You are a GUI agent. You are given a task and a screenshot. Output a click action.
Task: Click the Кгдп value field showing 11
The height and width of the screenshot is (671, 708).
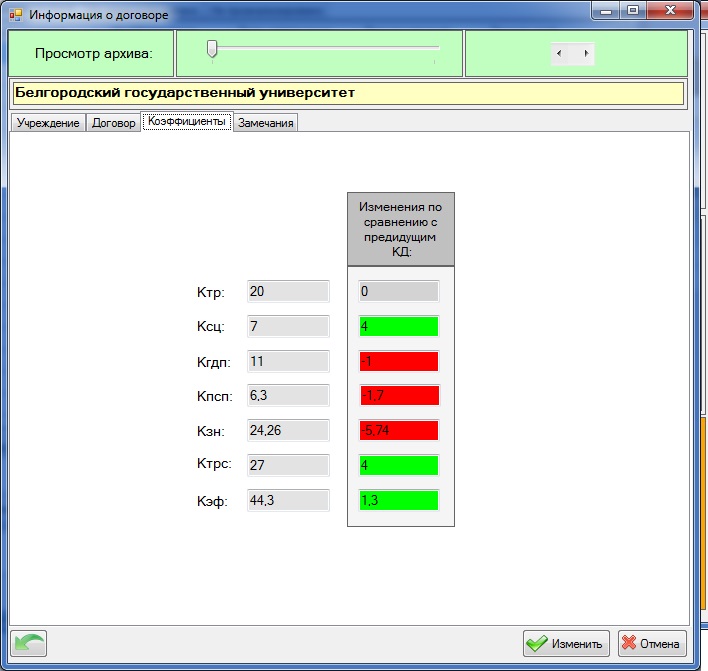click(x=288, y=361)
